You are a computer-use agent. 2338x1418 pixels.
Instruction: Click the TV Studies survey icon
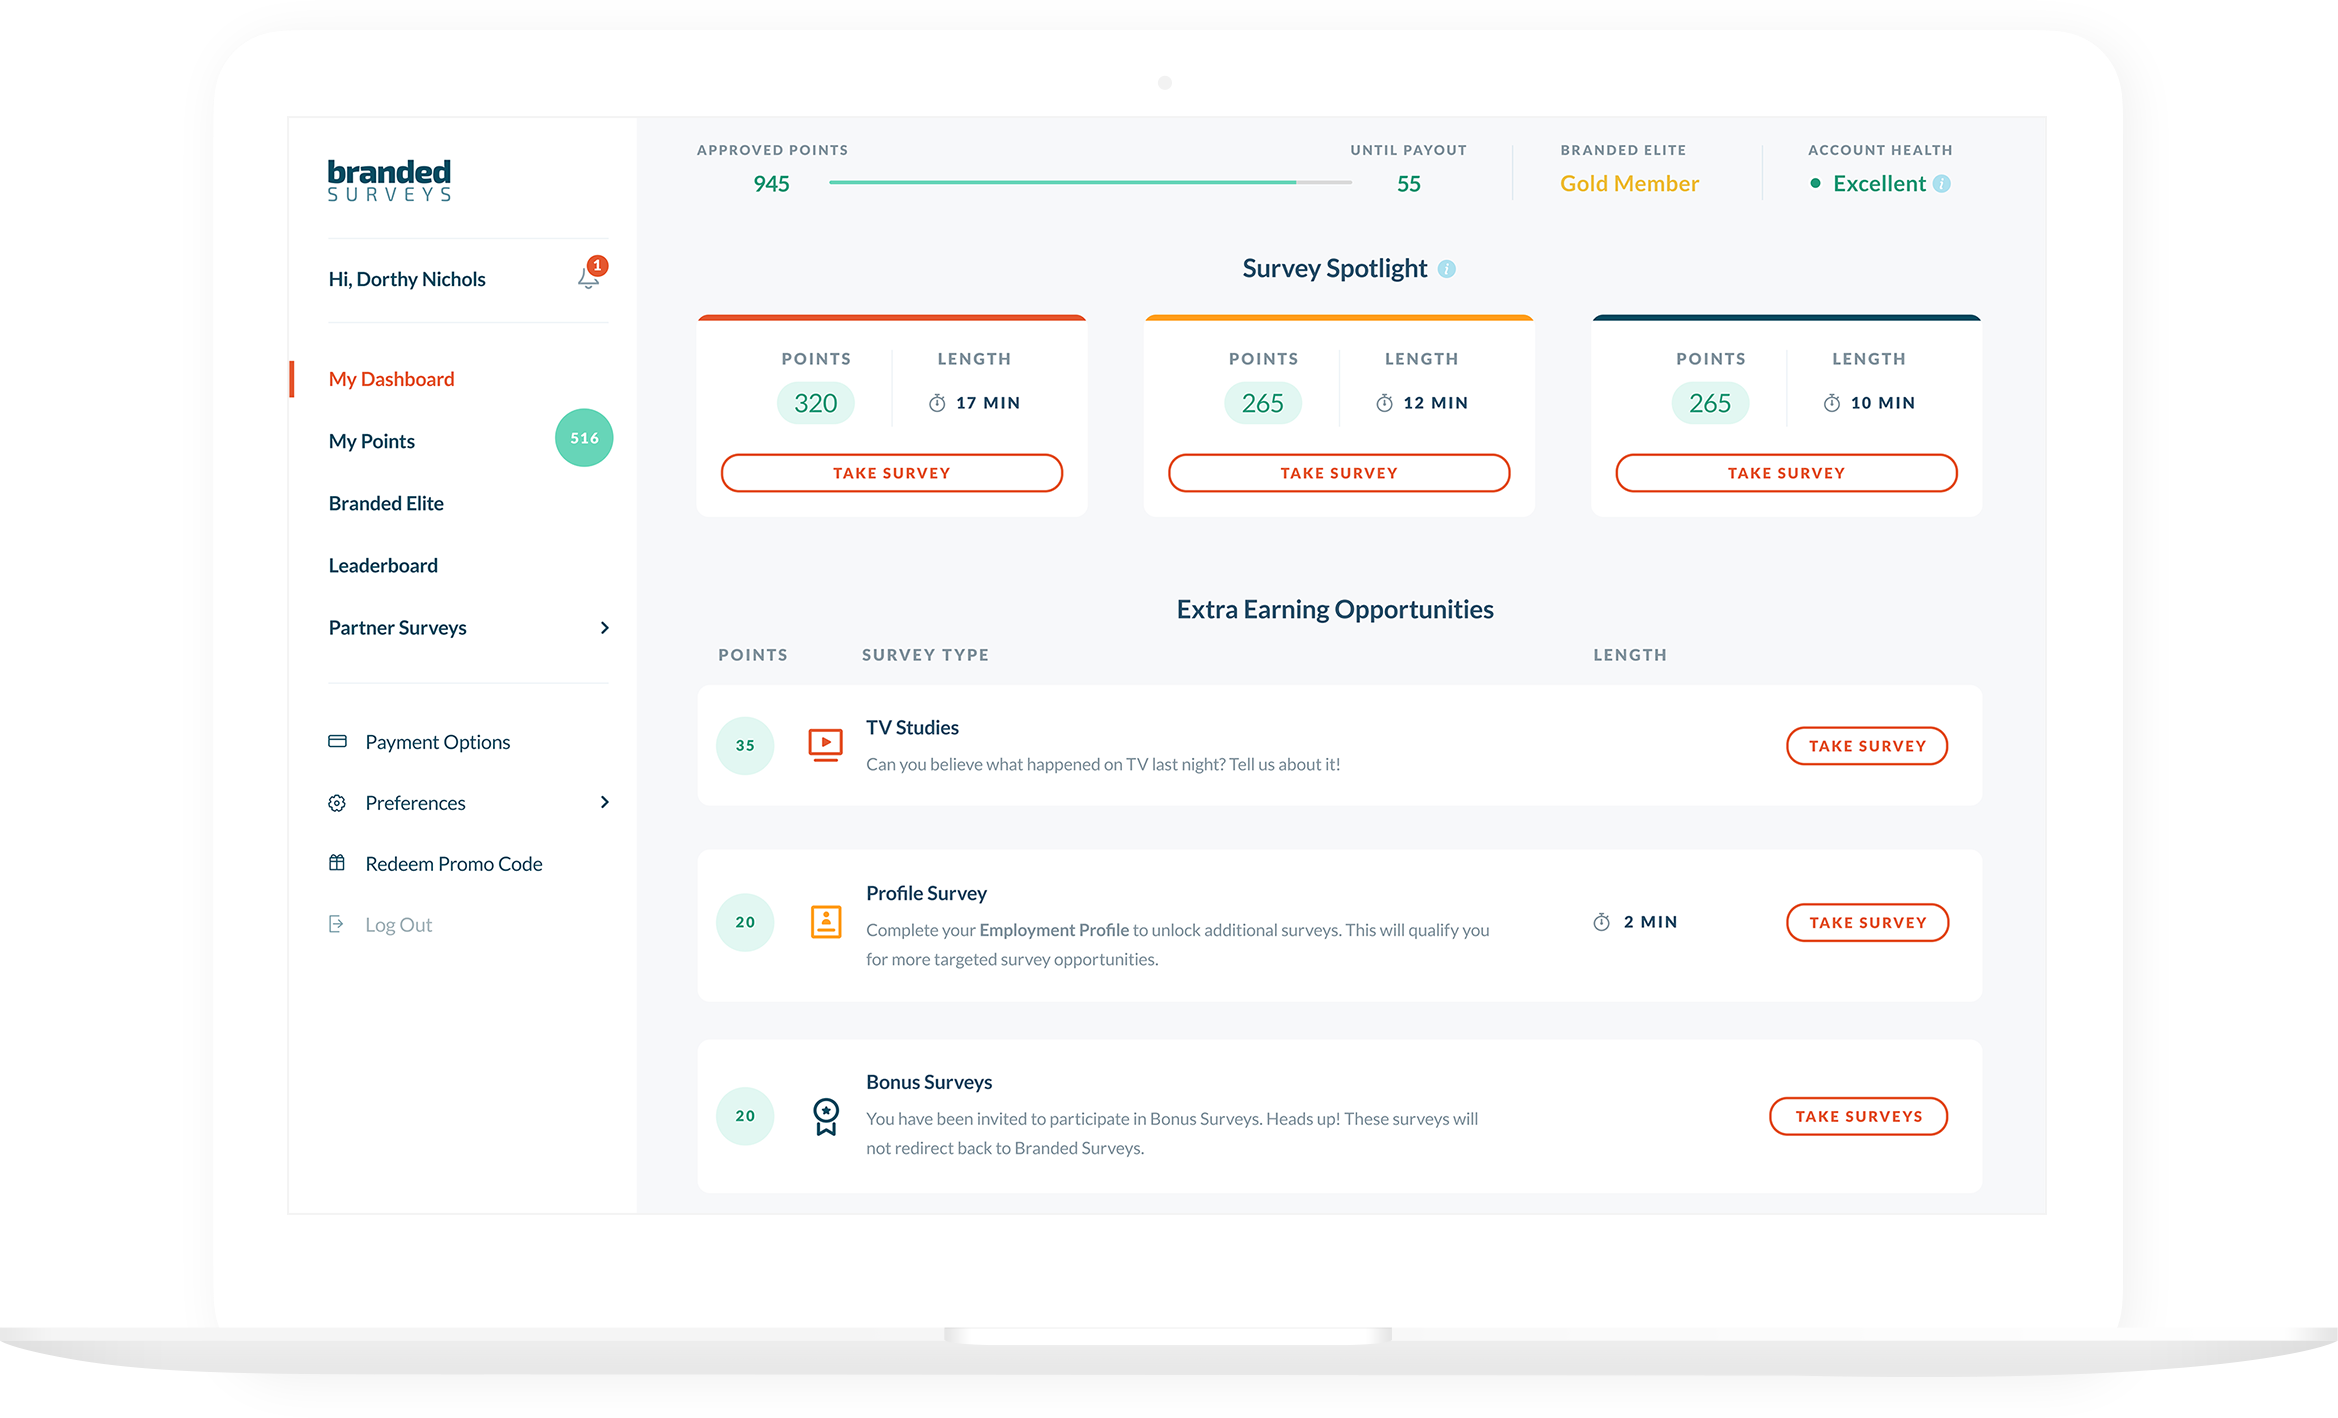pyautogui.click(x=825, y=745)
